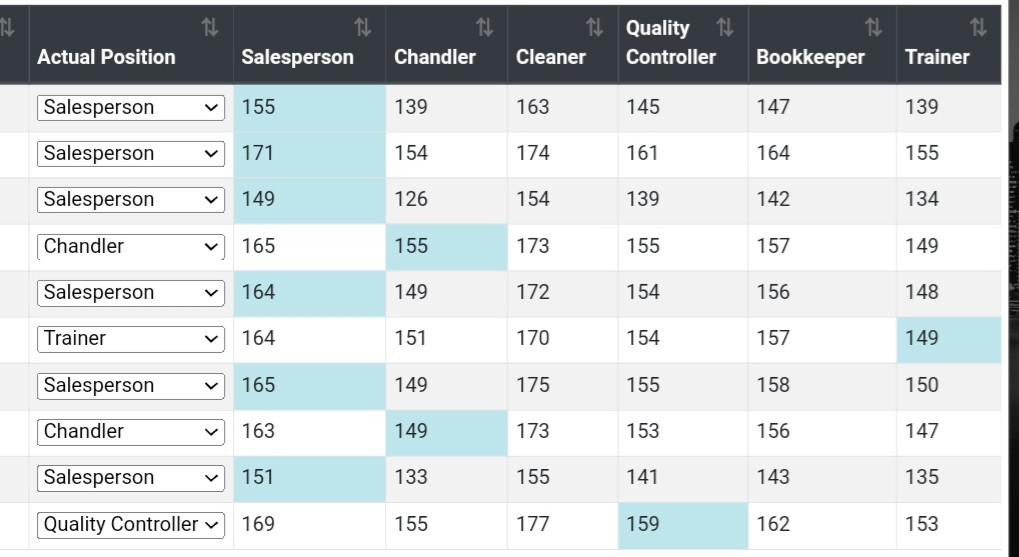Screen dimensions: 1019x557
Task: Open first row Salesperson position dropdown
Action: [x=131, y=108]
